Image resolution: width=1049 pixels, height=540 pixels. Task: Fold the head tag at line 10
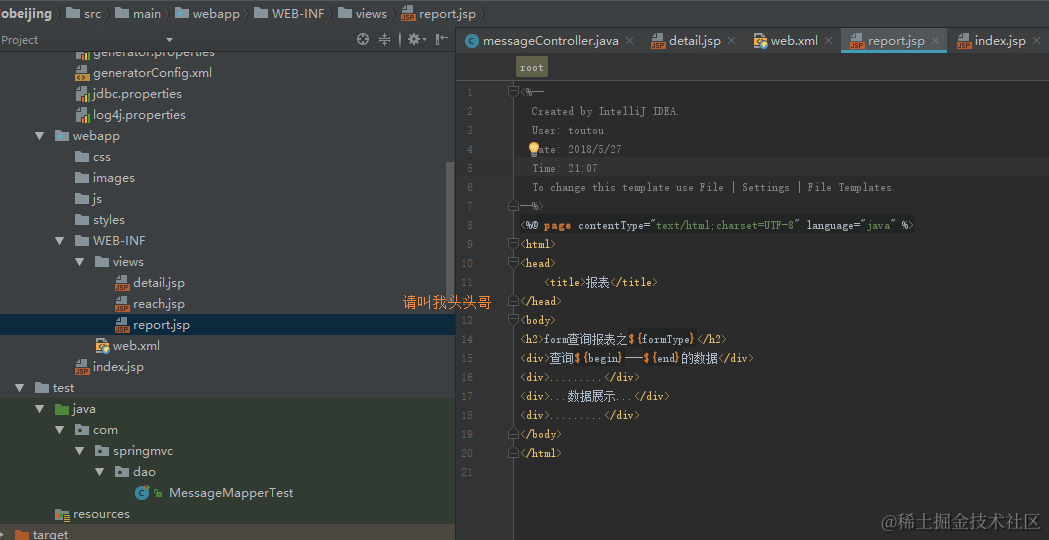[x=513, y=263]
